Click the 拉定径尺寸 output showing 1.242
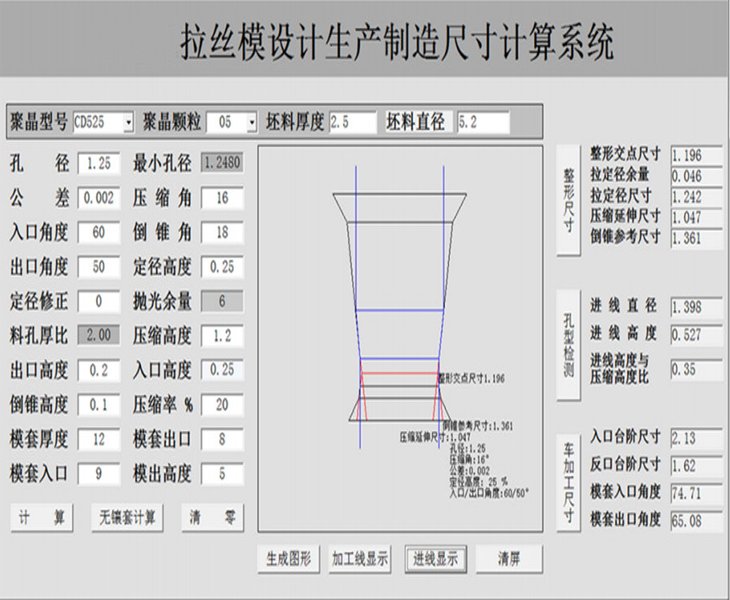The image size is (730, 600). [696, 196]
